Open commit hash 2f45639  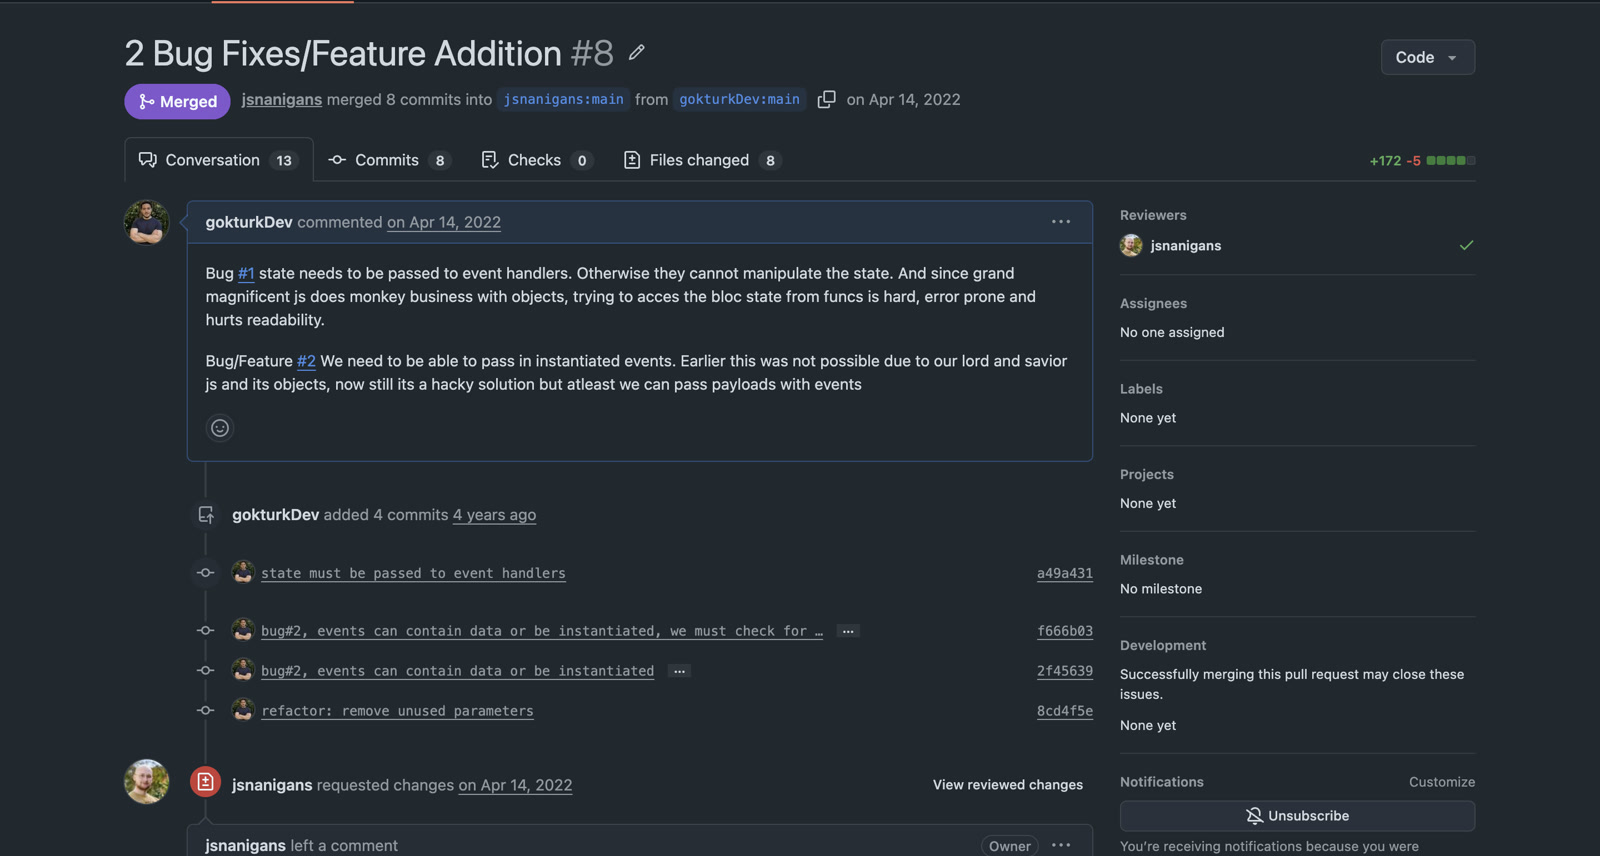(1064, 671)
